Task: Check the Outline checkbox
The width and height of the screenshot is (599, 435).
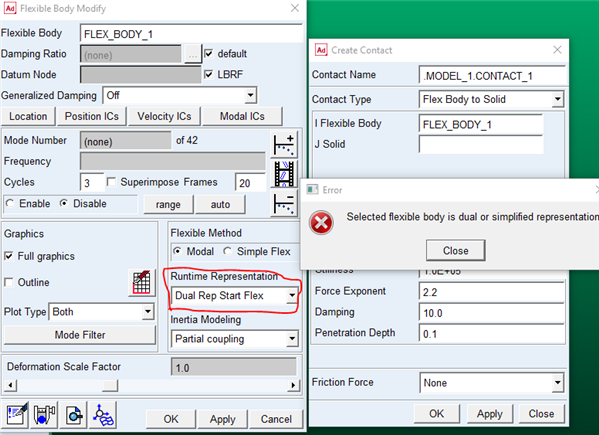Action: tap(8, 282)
